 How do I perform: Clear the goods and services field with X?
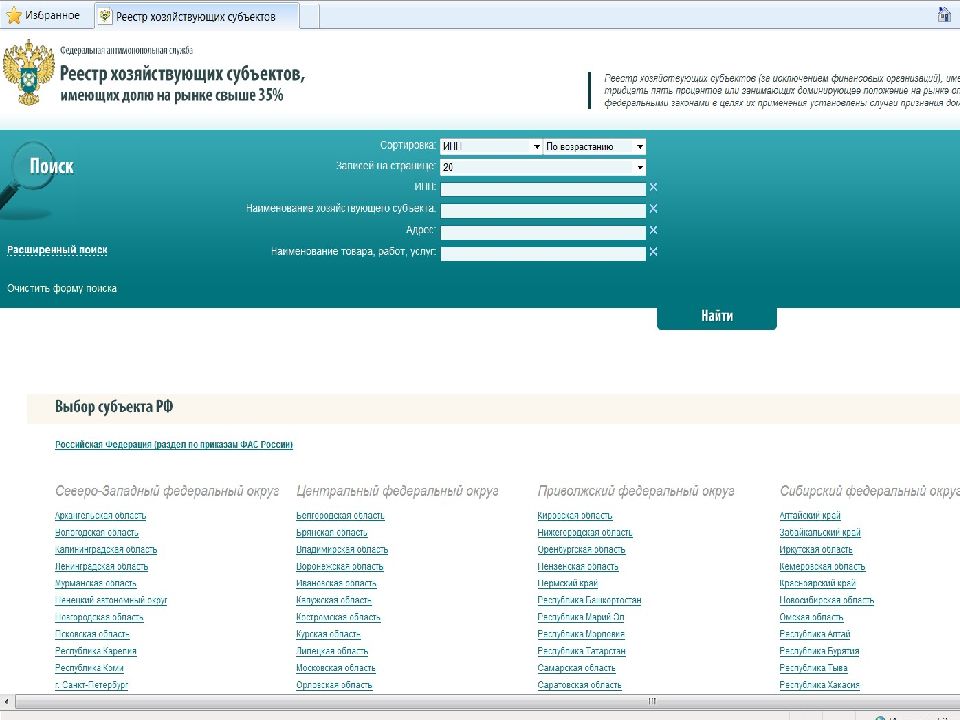[653, 252]
